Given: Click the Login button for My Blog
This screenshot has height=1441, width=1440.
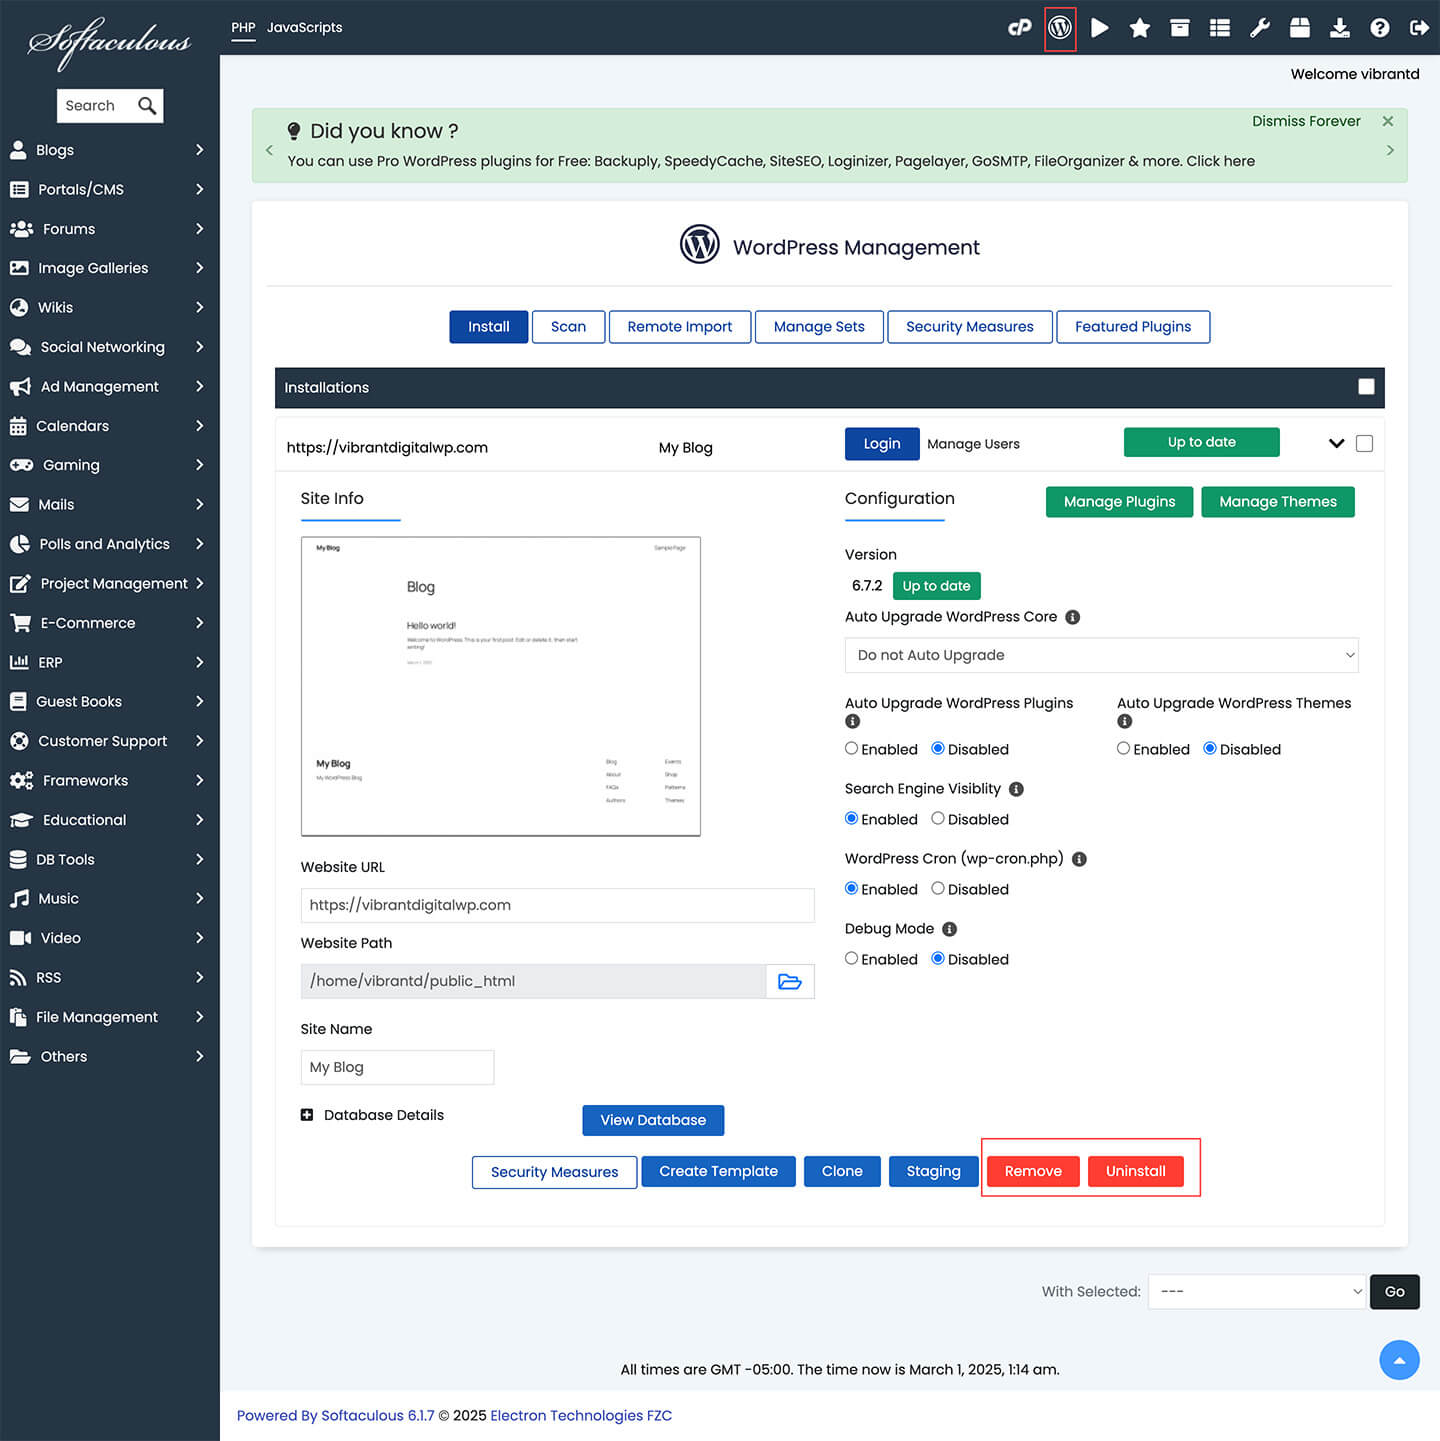Looking at the screenshot, I should click(x=882, y=444).
